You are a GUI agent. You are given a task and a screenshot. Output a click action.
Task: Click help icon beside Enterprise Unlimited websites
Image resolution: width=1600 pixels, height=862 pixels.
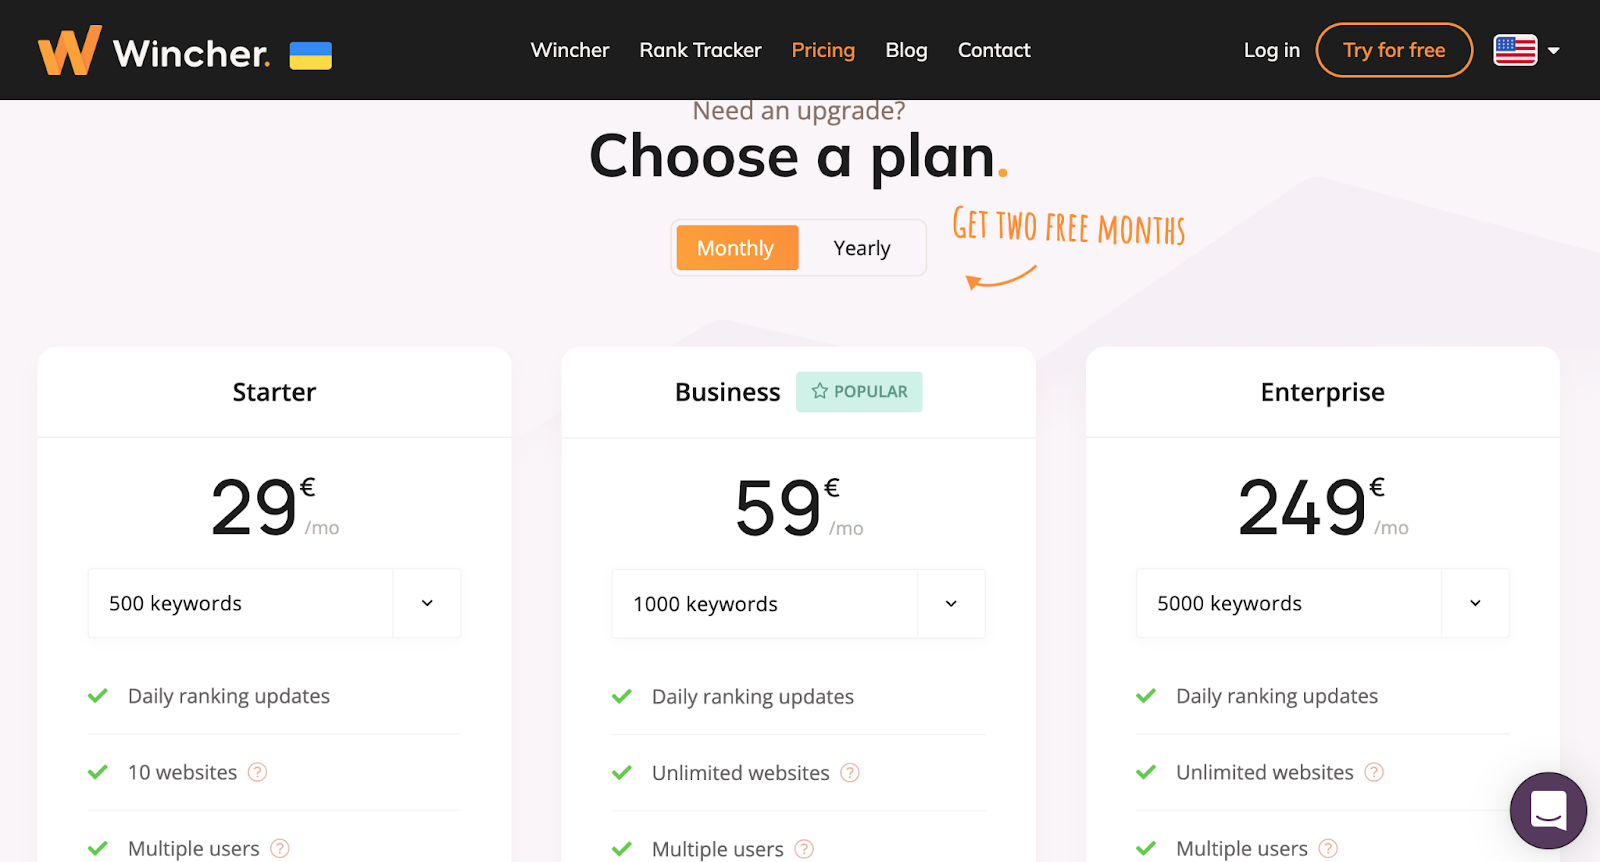pyautogui.click(x=1374, y=772)
